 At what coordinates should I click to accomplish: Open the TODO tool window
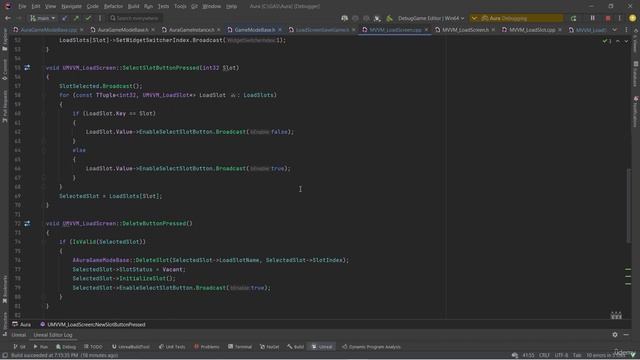(93, 347)
